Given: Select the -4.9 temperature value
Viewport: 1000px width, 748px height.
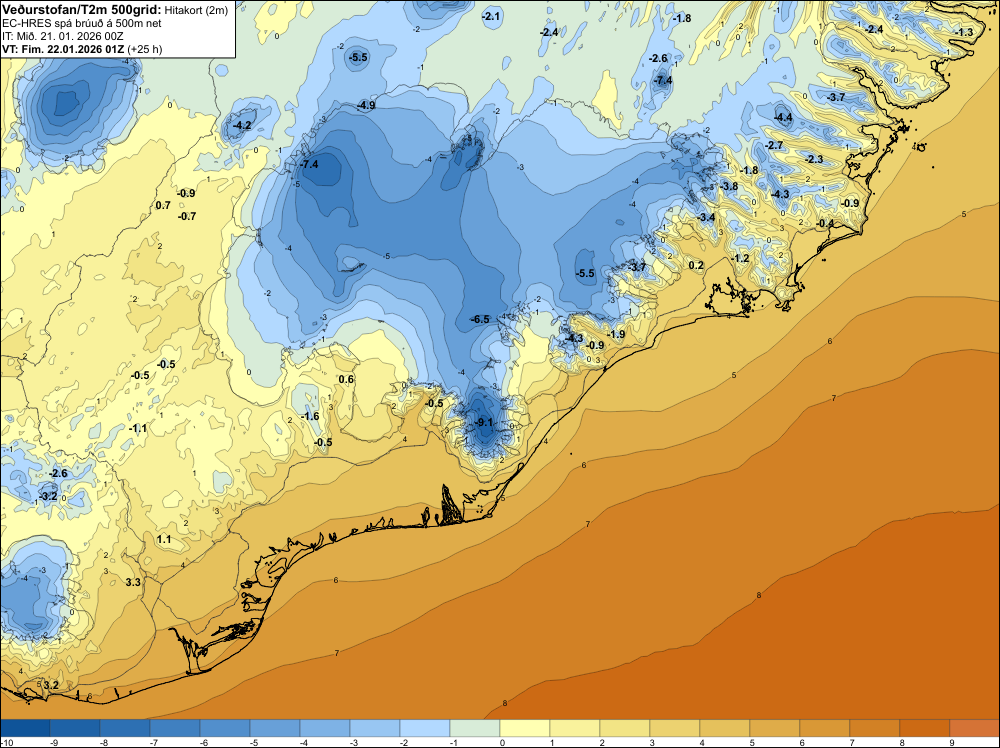Looking at the screenshot, I should pyautogui.click(x=367, y=105).
